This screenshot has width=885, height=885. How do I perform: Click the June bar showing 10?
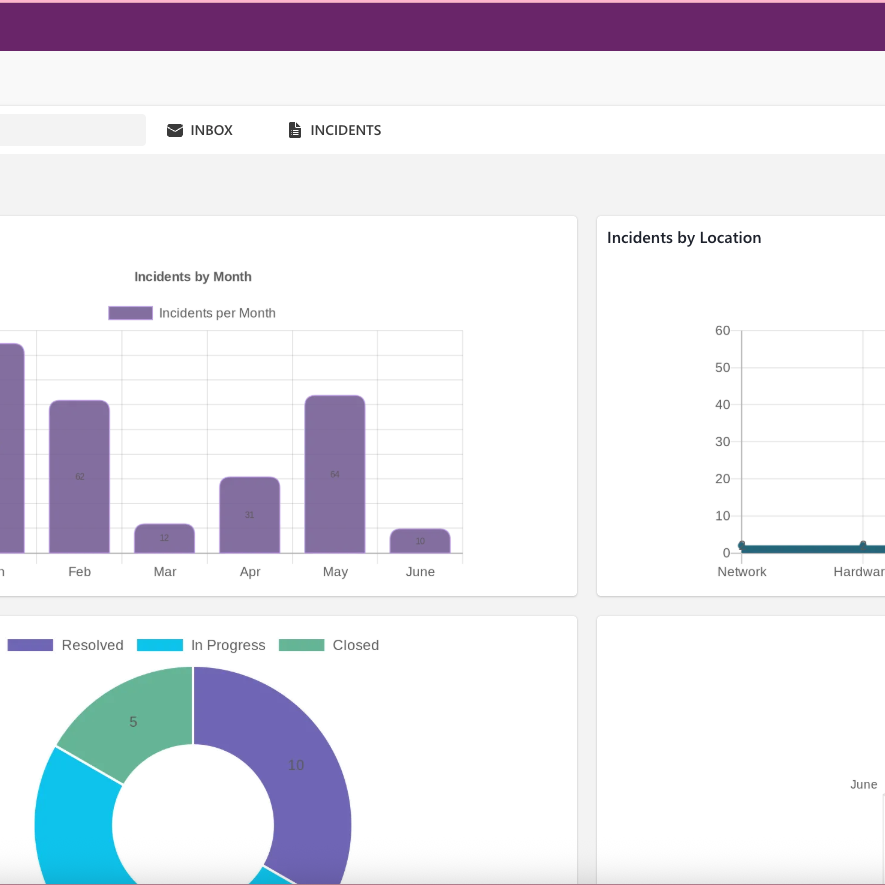tap(420, 541)
